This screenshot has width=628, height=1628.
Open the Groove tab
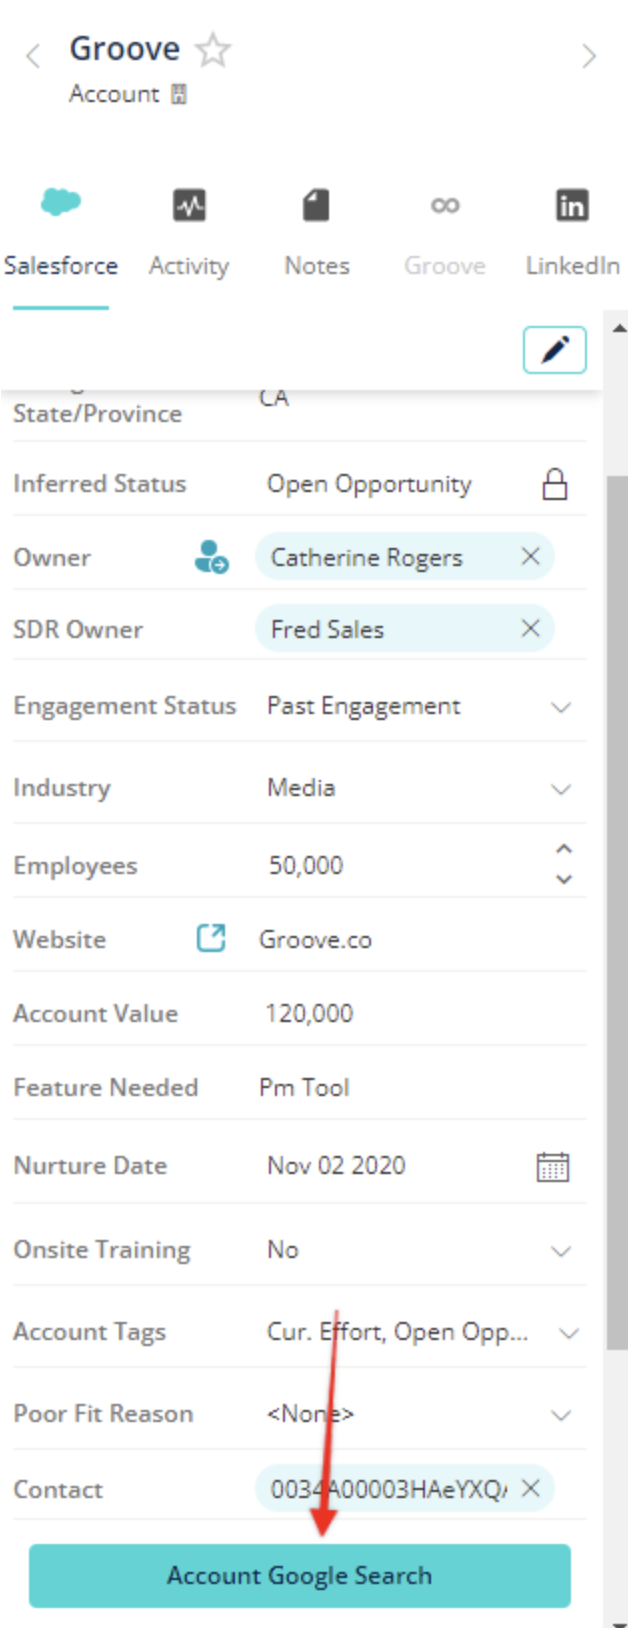[x=445, y=266]
